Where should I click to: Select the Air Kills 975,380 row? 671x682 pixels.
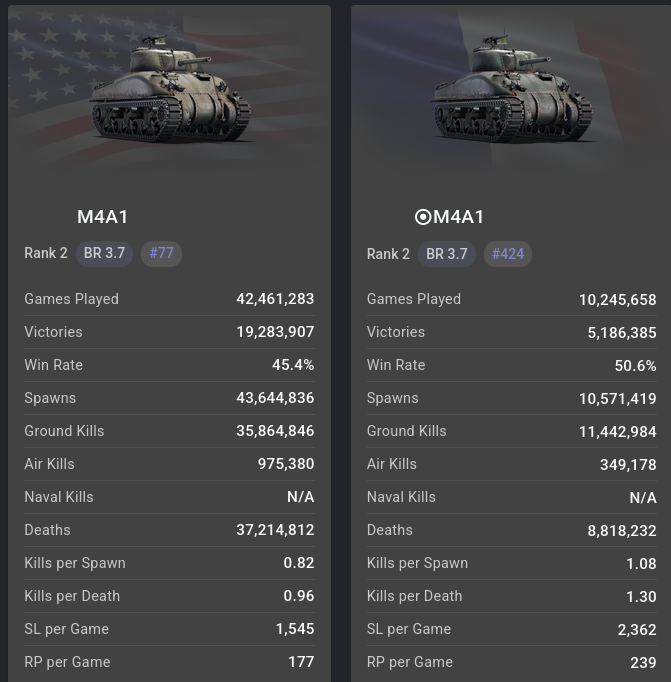[x=169, y=464]
